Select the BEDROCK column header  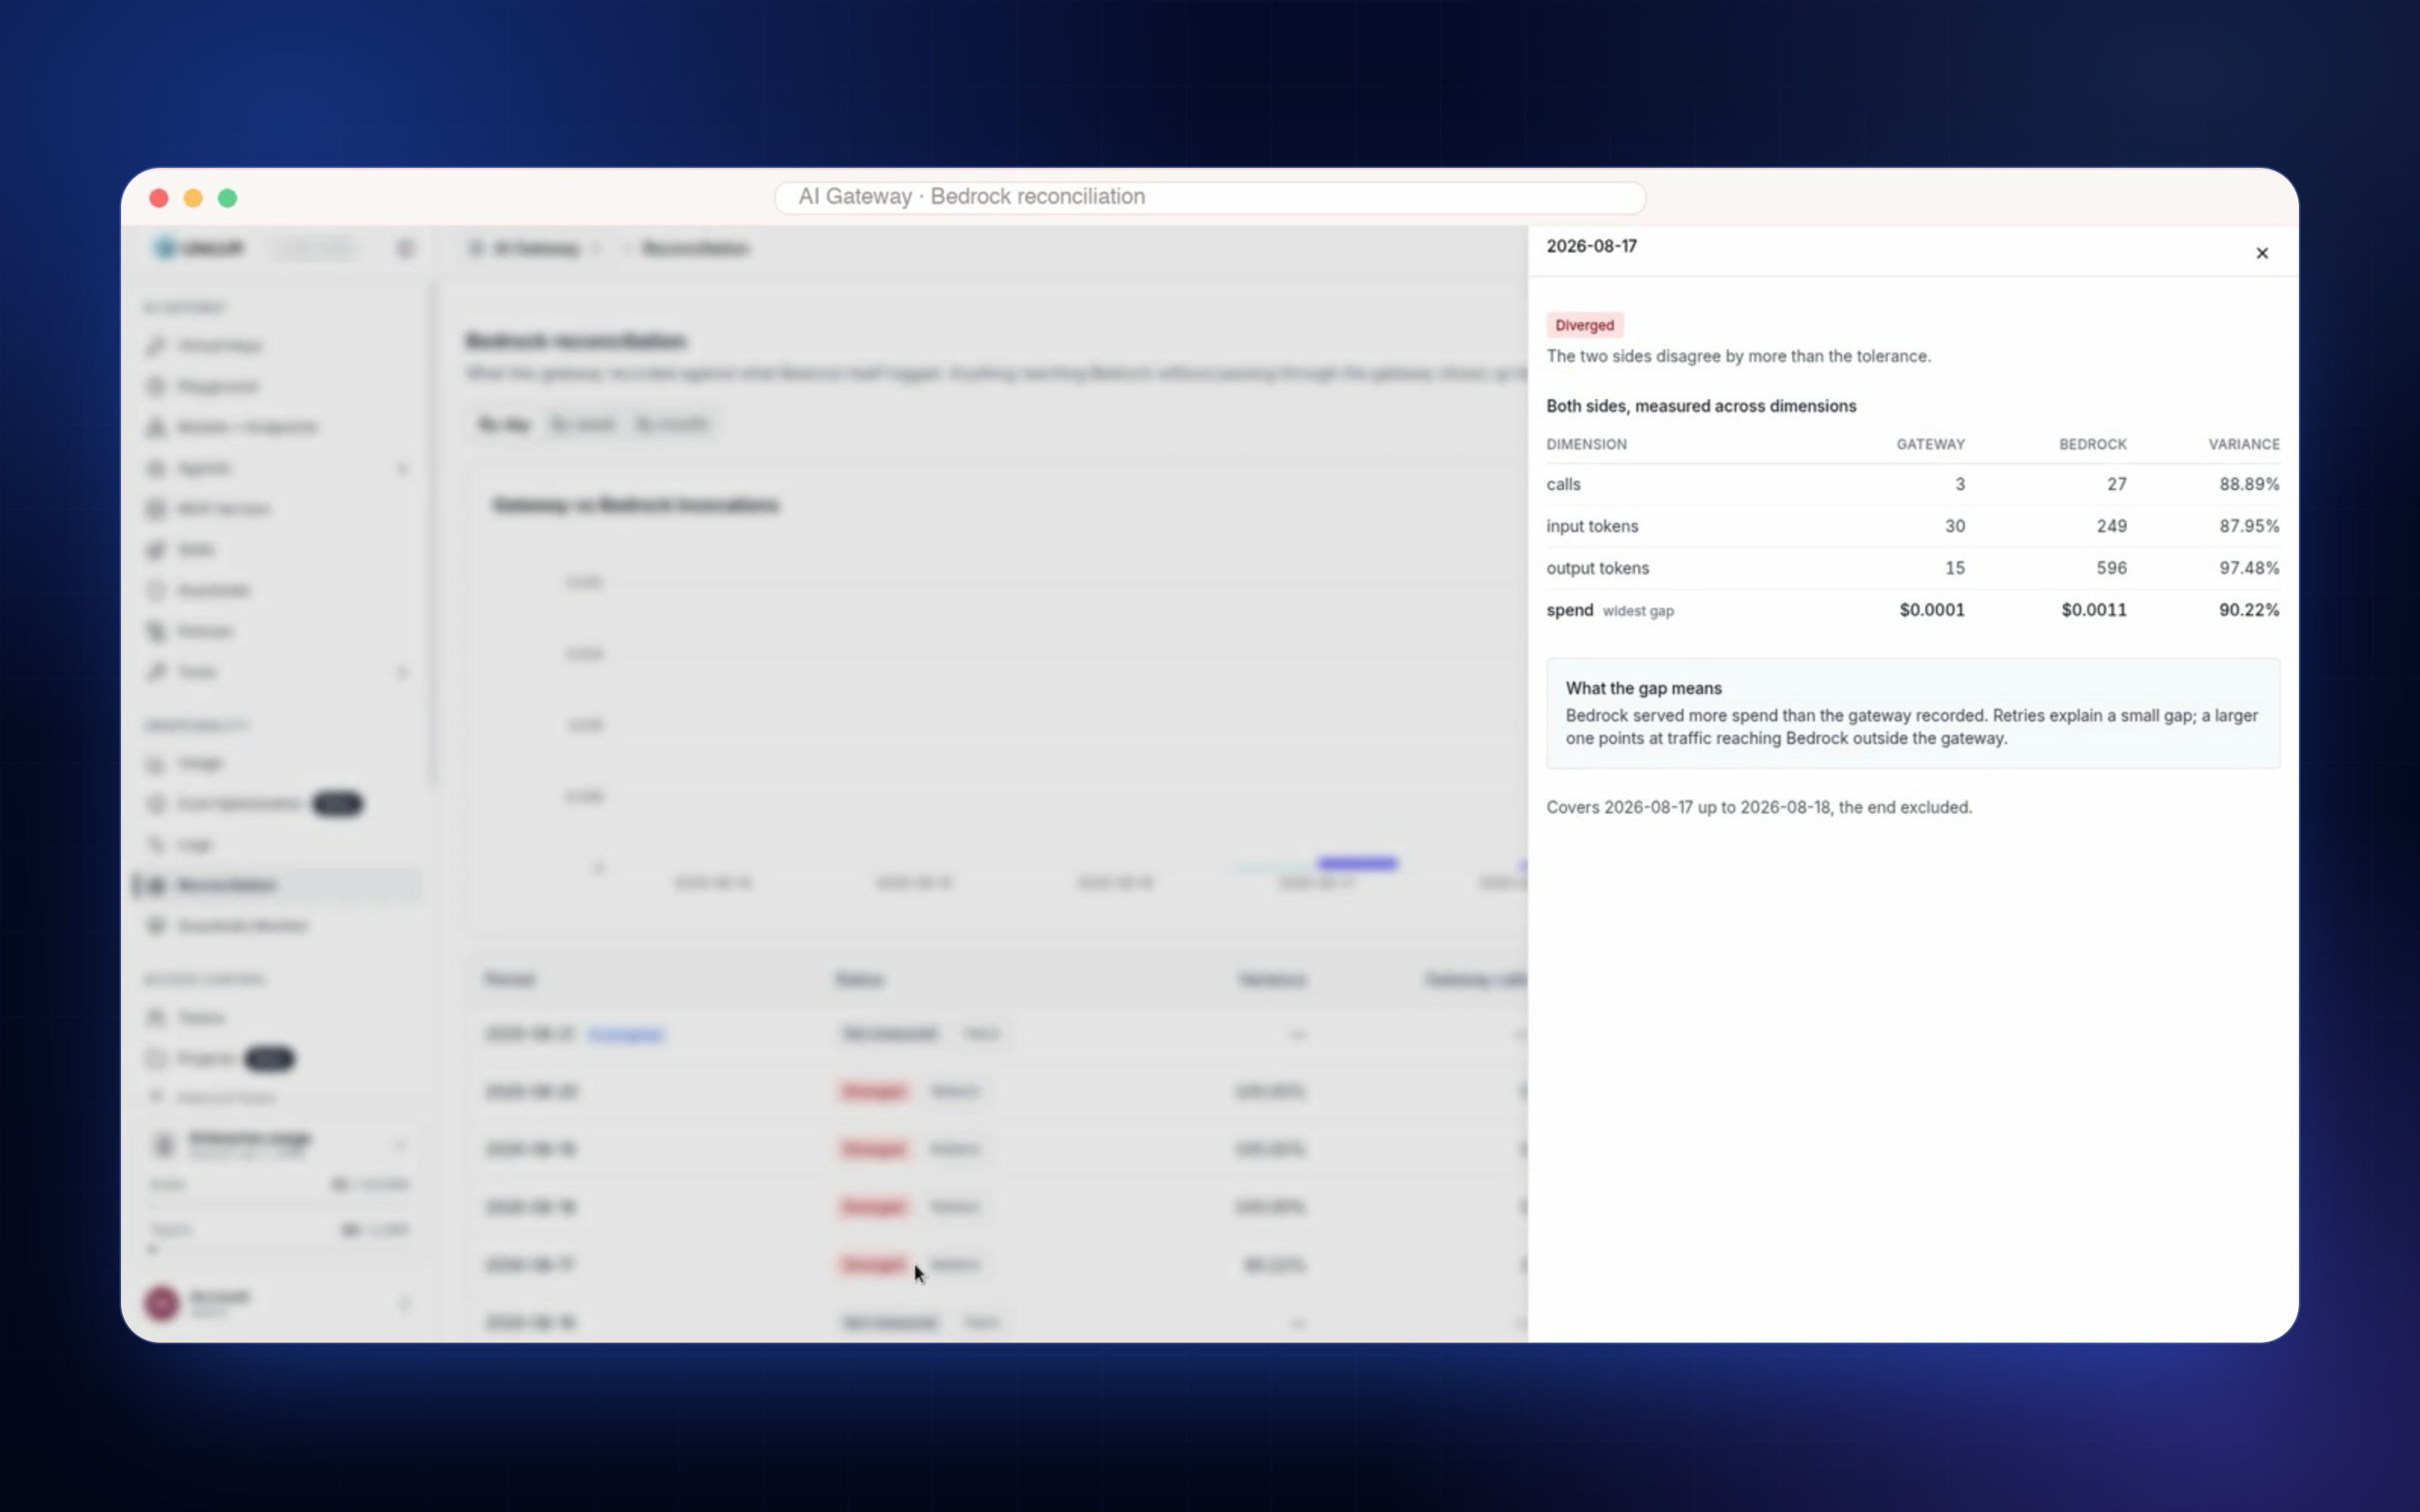click(x=2092, y=444)
